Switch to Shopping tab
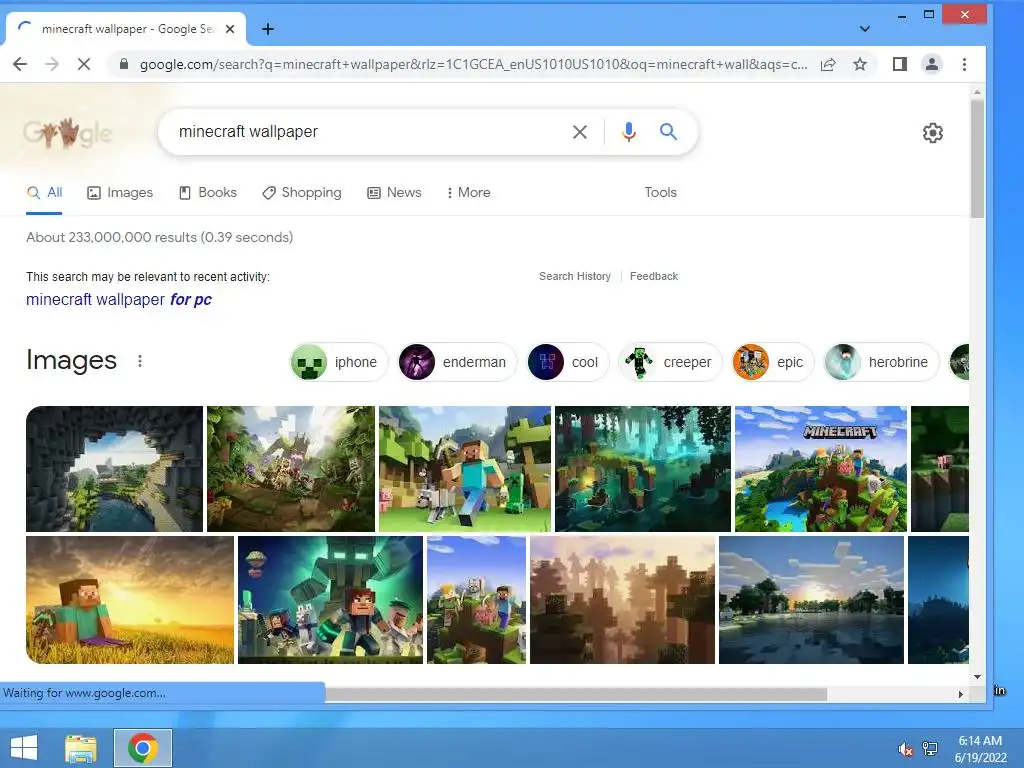The height and width of the screenshot is (768, 1024). 302,193
